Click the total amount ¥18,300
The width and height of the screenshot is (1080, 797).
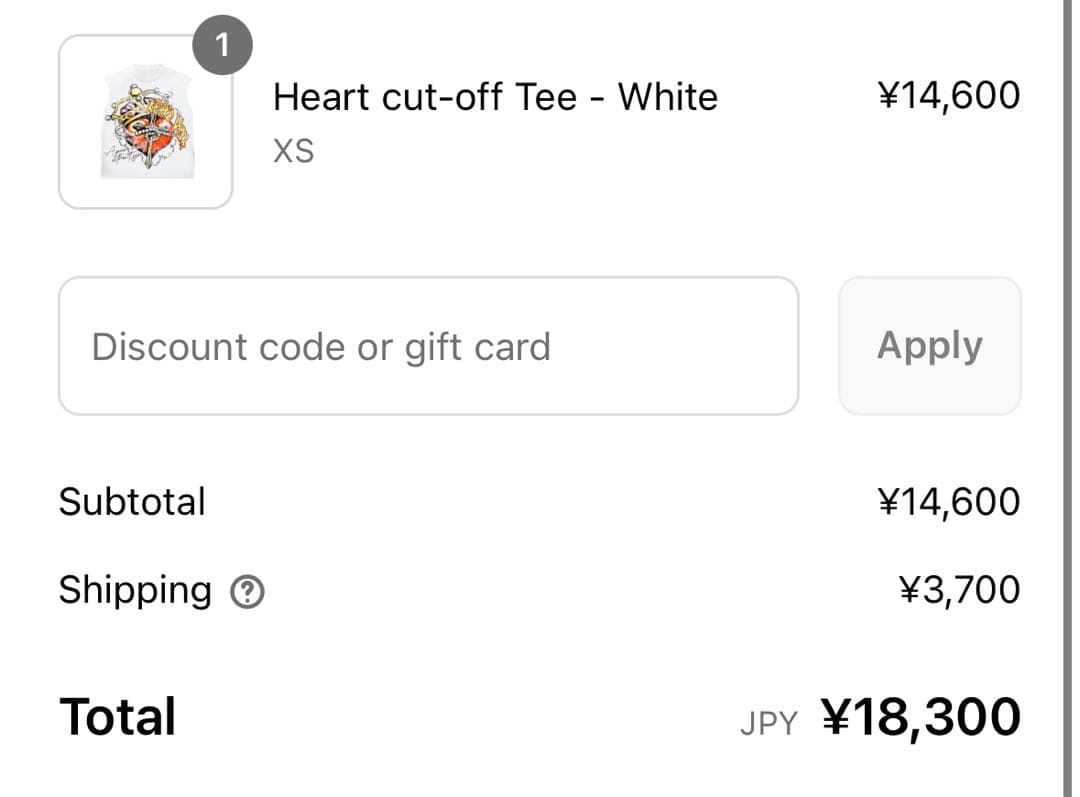click(x=921, y=717)
